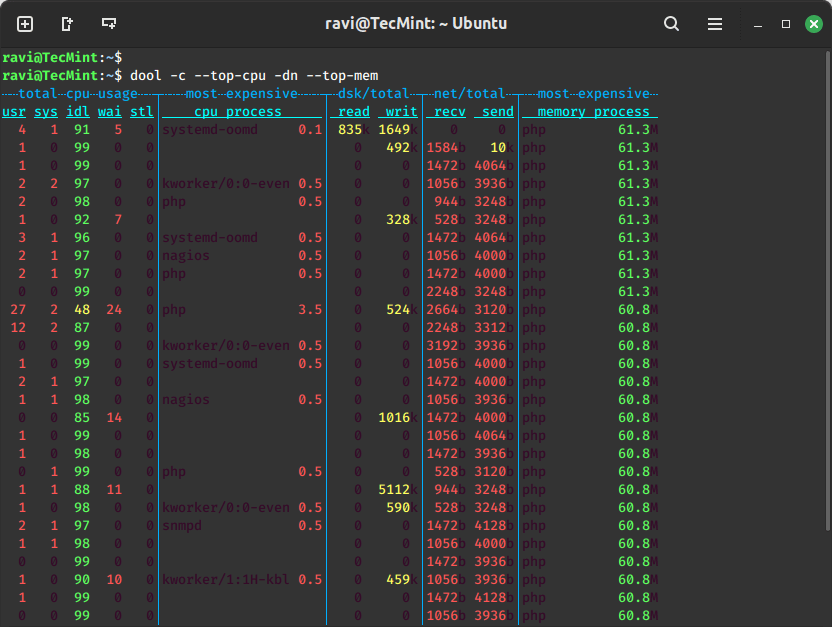The width and height of the screenshot is (832, 627).
Task: Click the 'kworker/1:1H-kbl' process entry
Action: click(226, 579)
